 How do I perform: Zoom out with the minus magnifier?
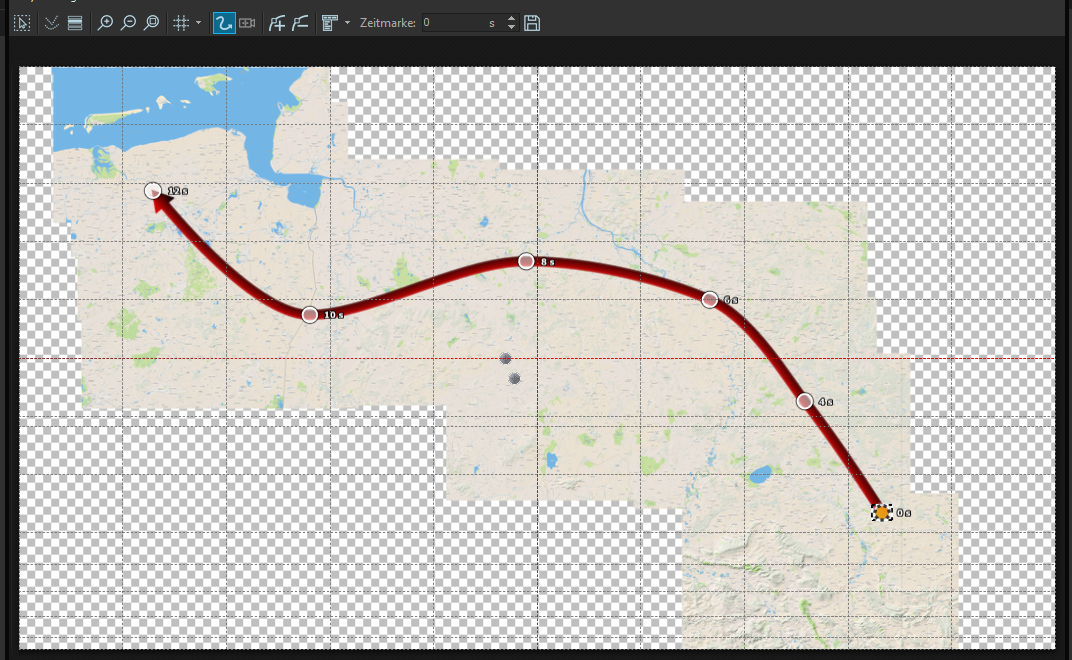click(x=128, y=22)
